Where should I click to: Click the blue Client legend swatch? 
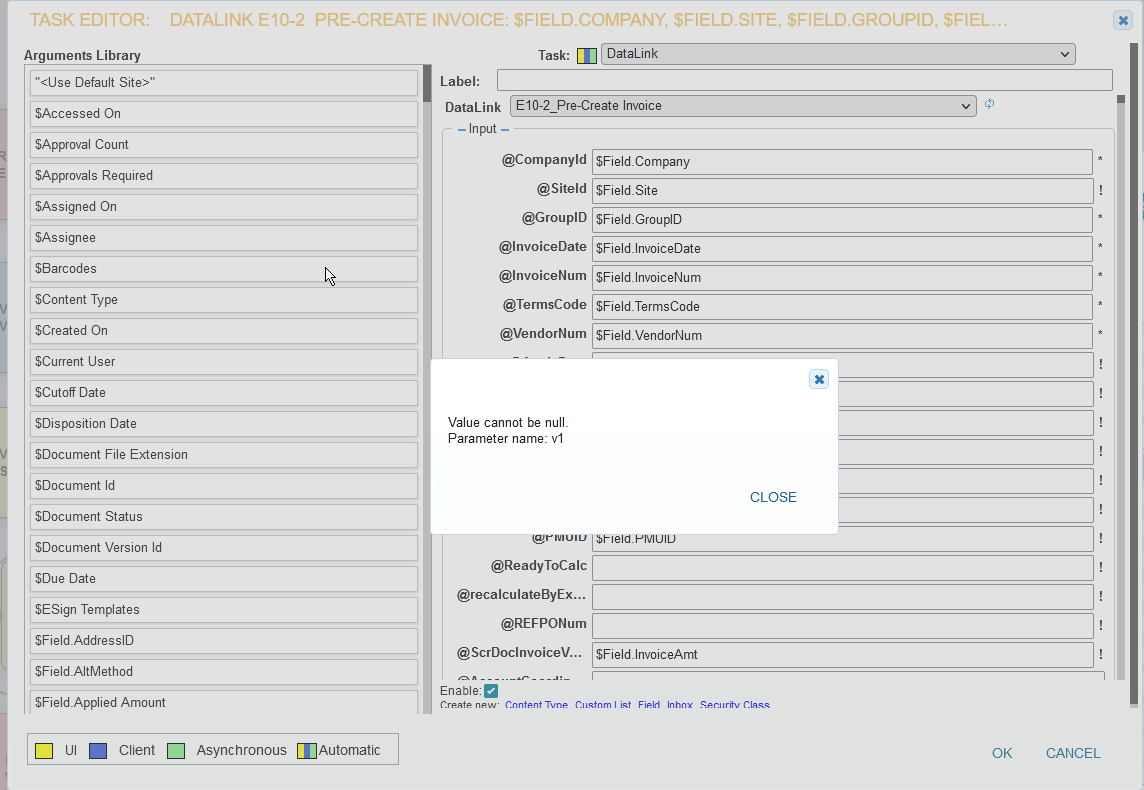[98, 751]
